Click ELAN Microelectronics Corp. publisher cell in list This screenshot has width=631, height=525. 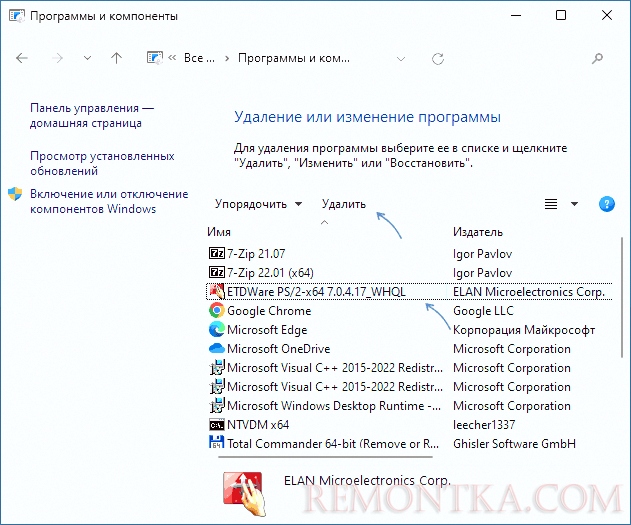[x=529, y=292]
